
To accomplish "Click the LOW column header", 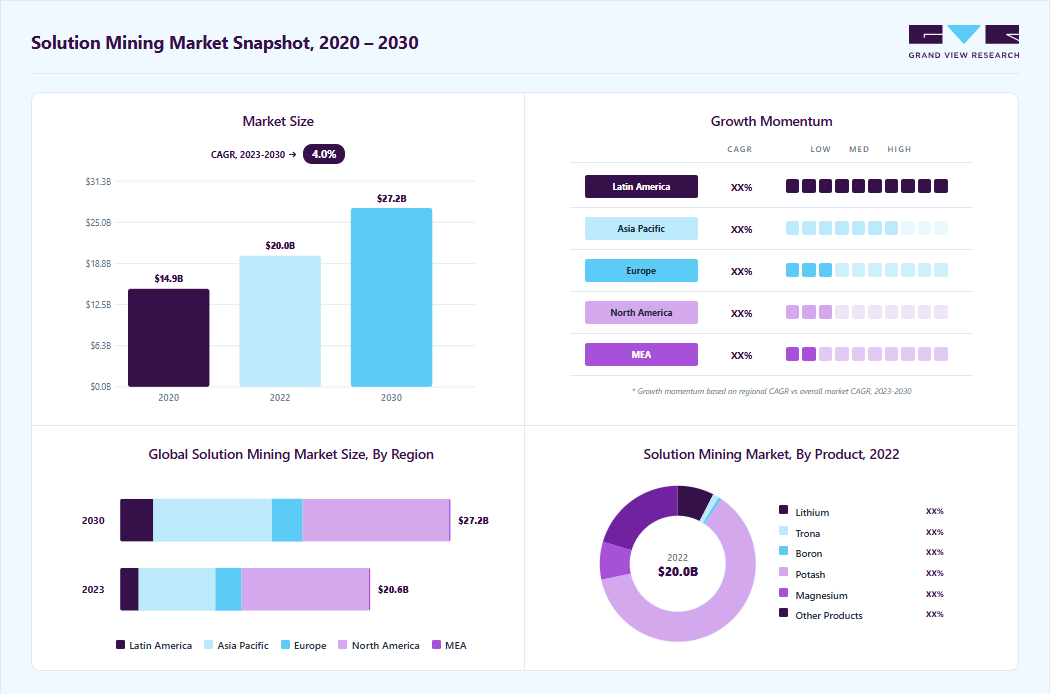I will point(820,149).
